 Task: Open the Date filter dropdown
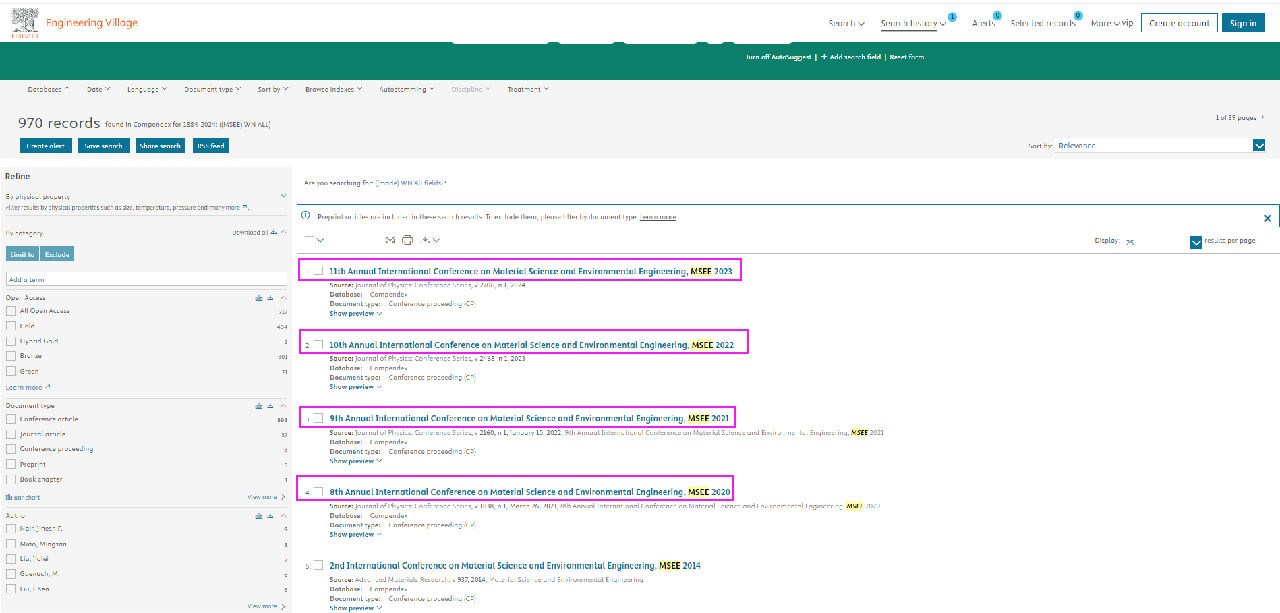99,89
